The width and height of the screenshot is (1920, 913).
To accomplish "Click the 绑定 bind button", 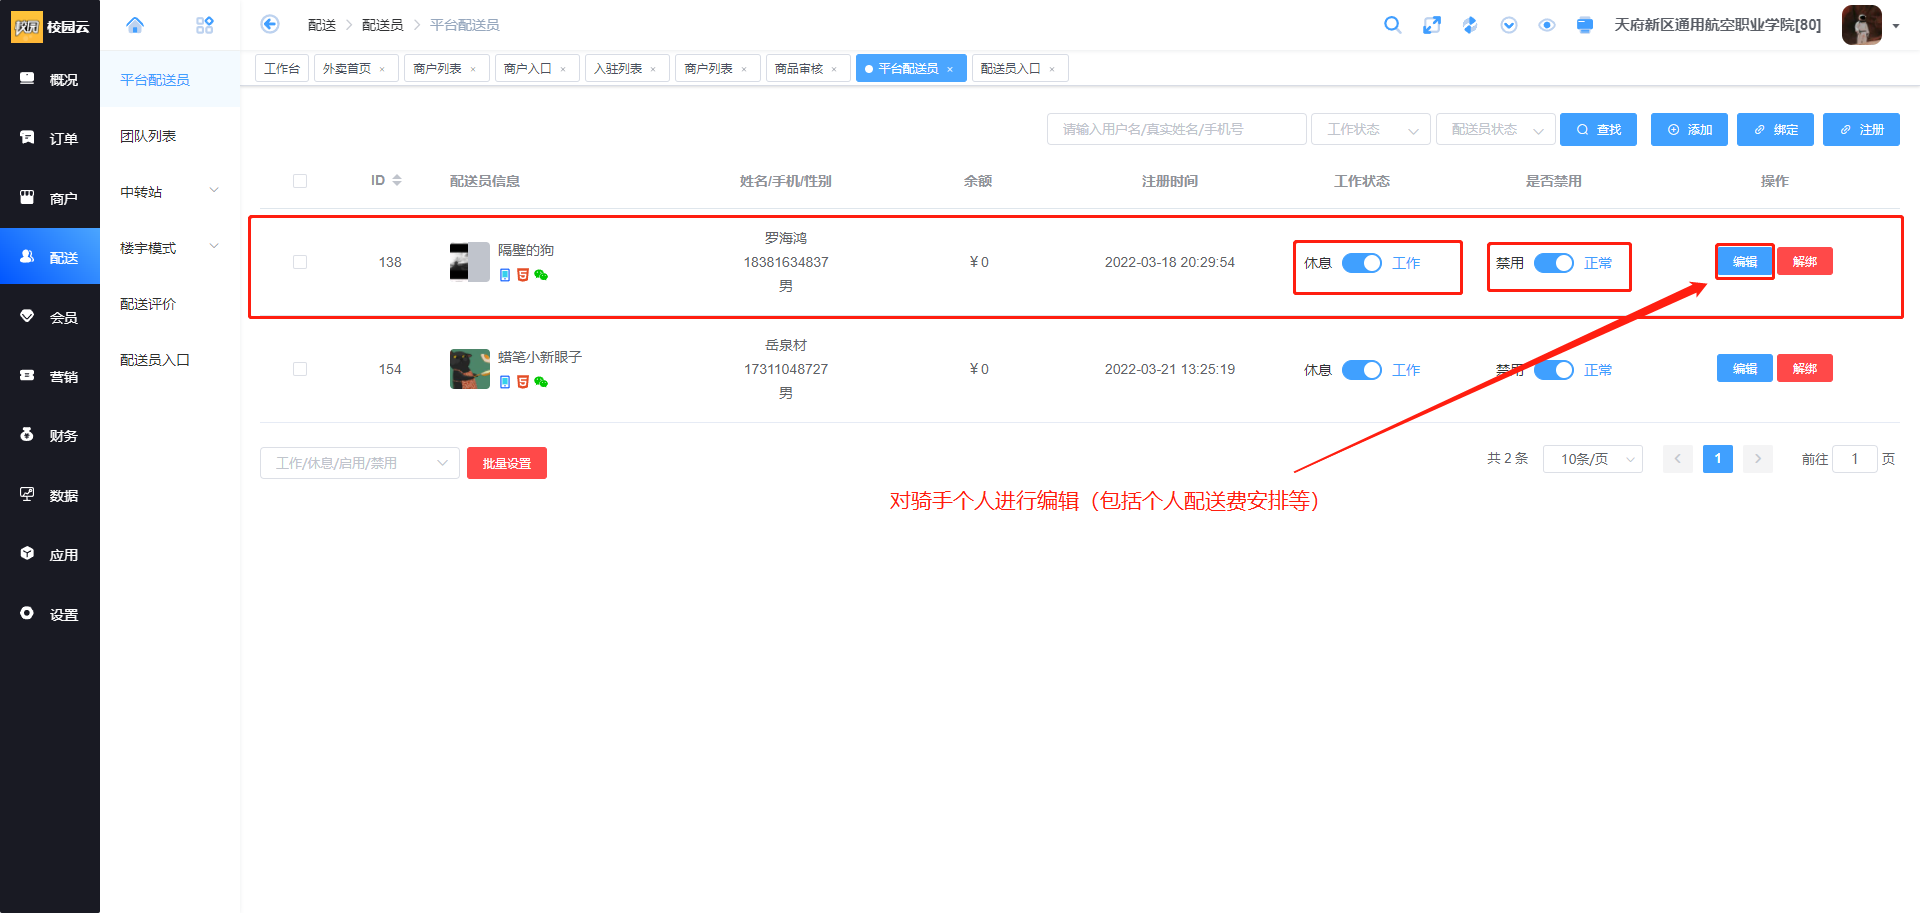I will point(1775,129).
